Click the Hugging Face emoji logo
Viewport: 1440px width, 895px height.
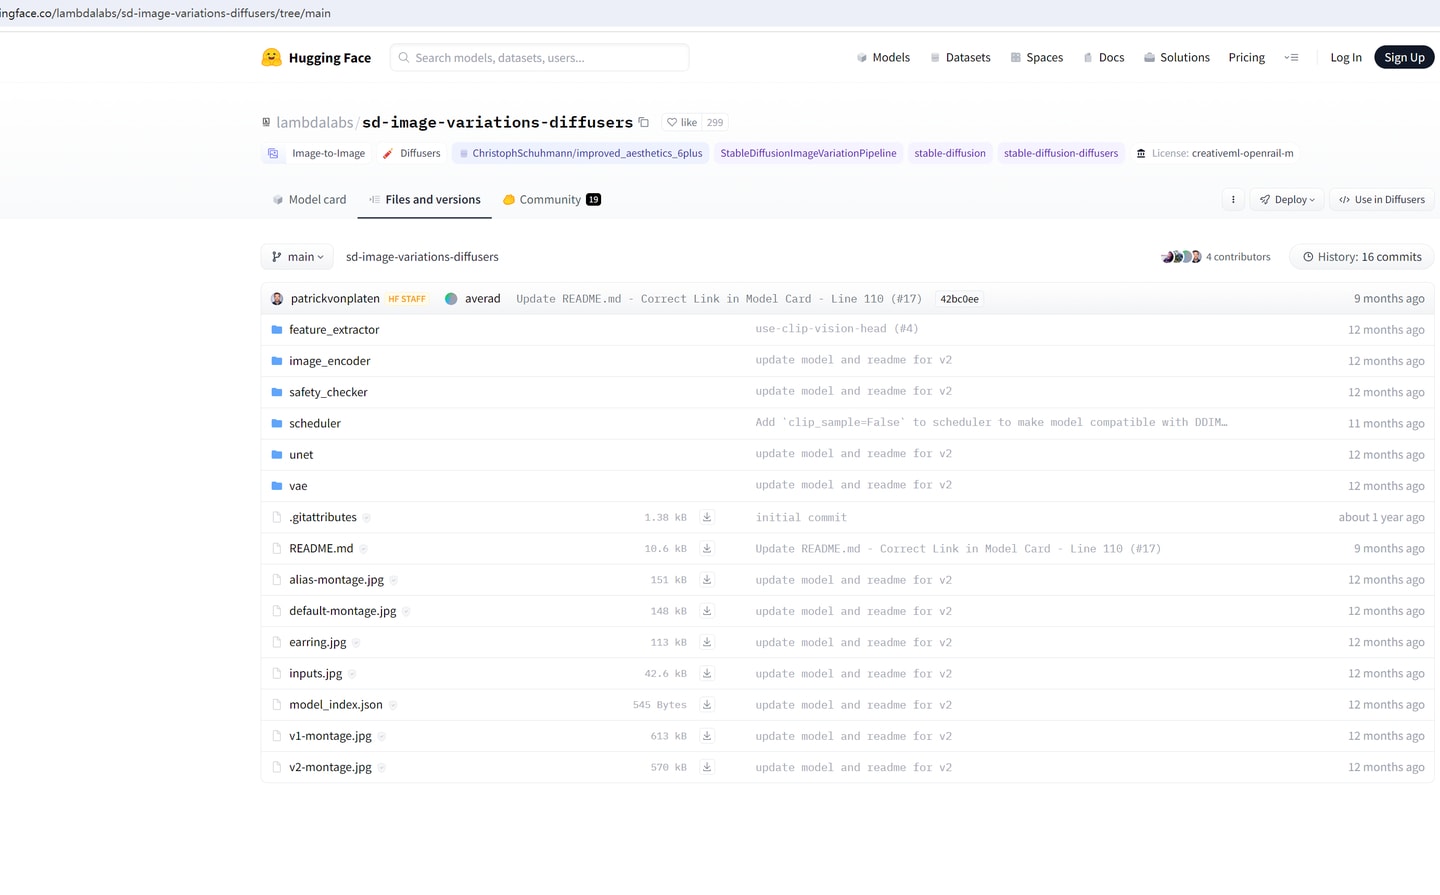tap(271, 58)
